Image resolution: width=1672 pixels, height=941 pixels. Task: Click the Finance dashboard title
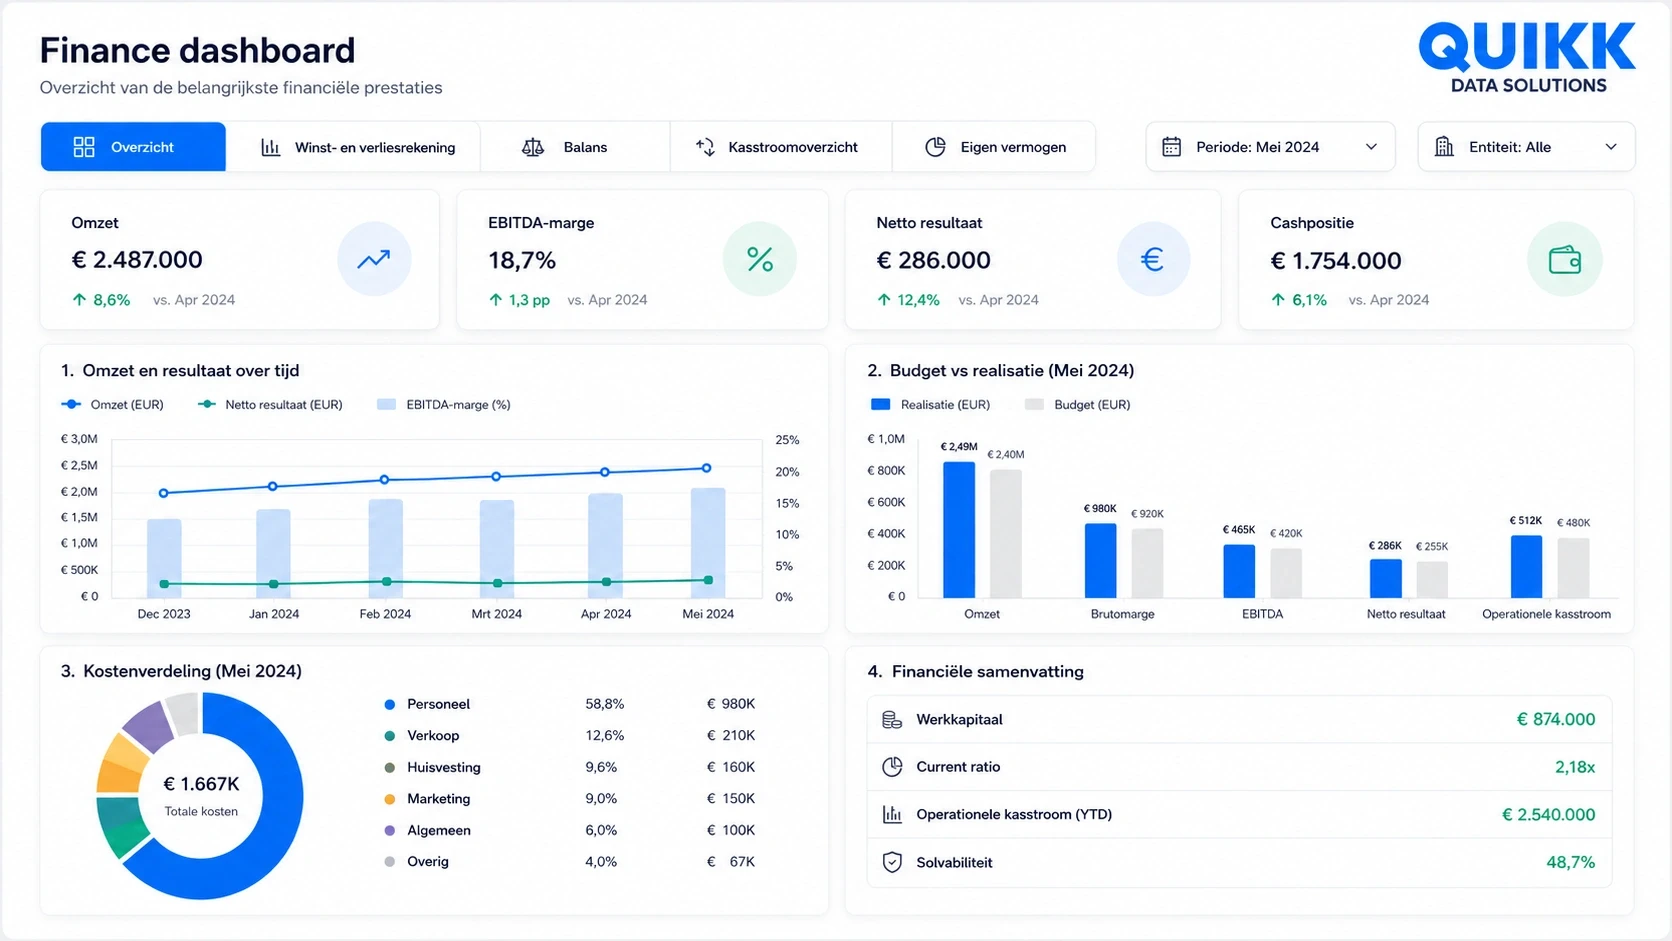[197, 50]
